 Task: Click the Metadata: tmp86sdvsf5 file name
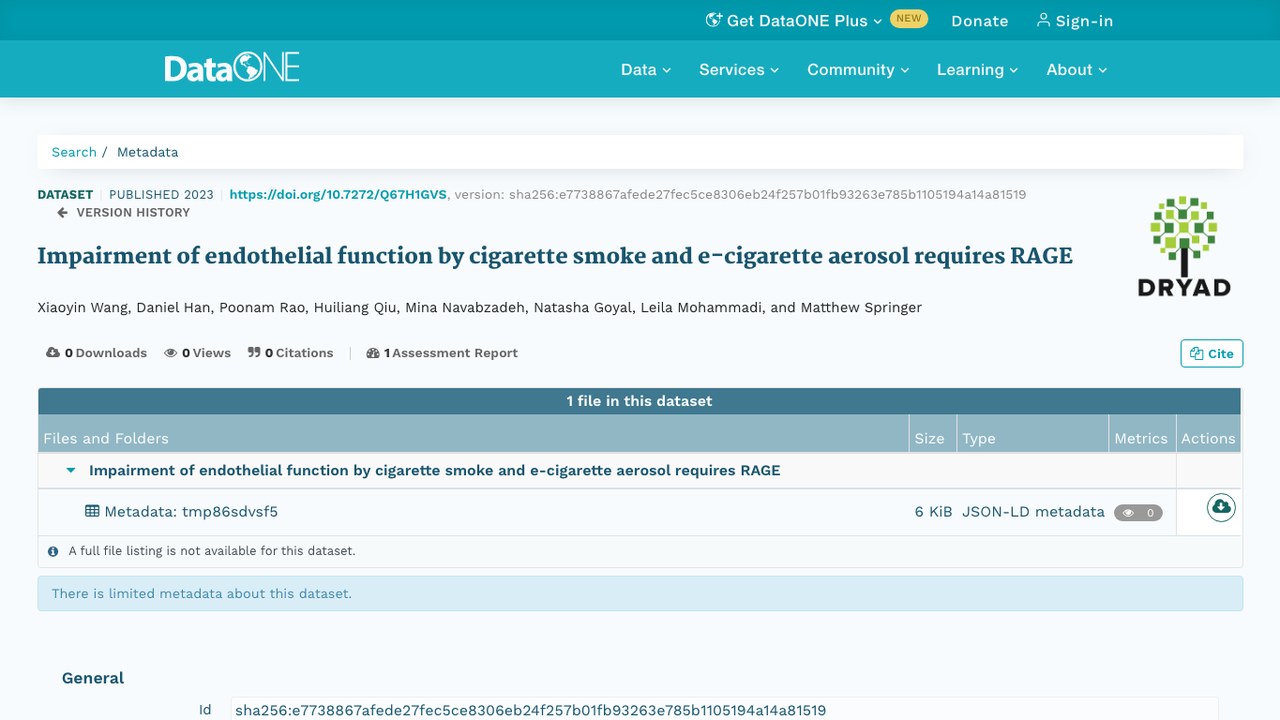pyautogui.click(x=191, y=511)
